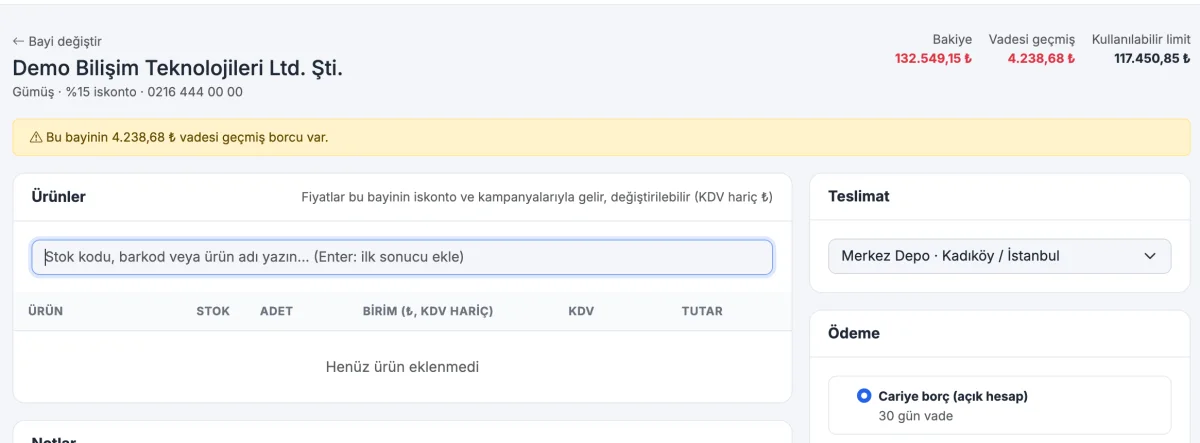Click the ÜRÜN column header
Viewport: 1200px width, 443px height.
45,311
